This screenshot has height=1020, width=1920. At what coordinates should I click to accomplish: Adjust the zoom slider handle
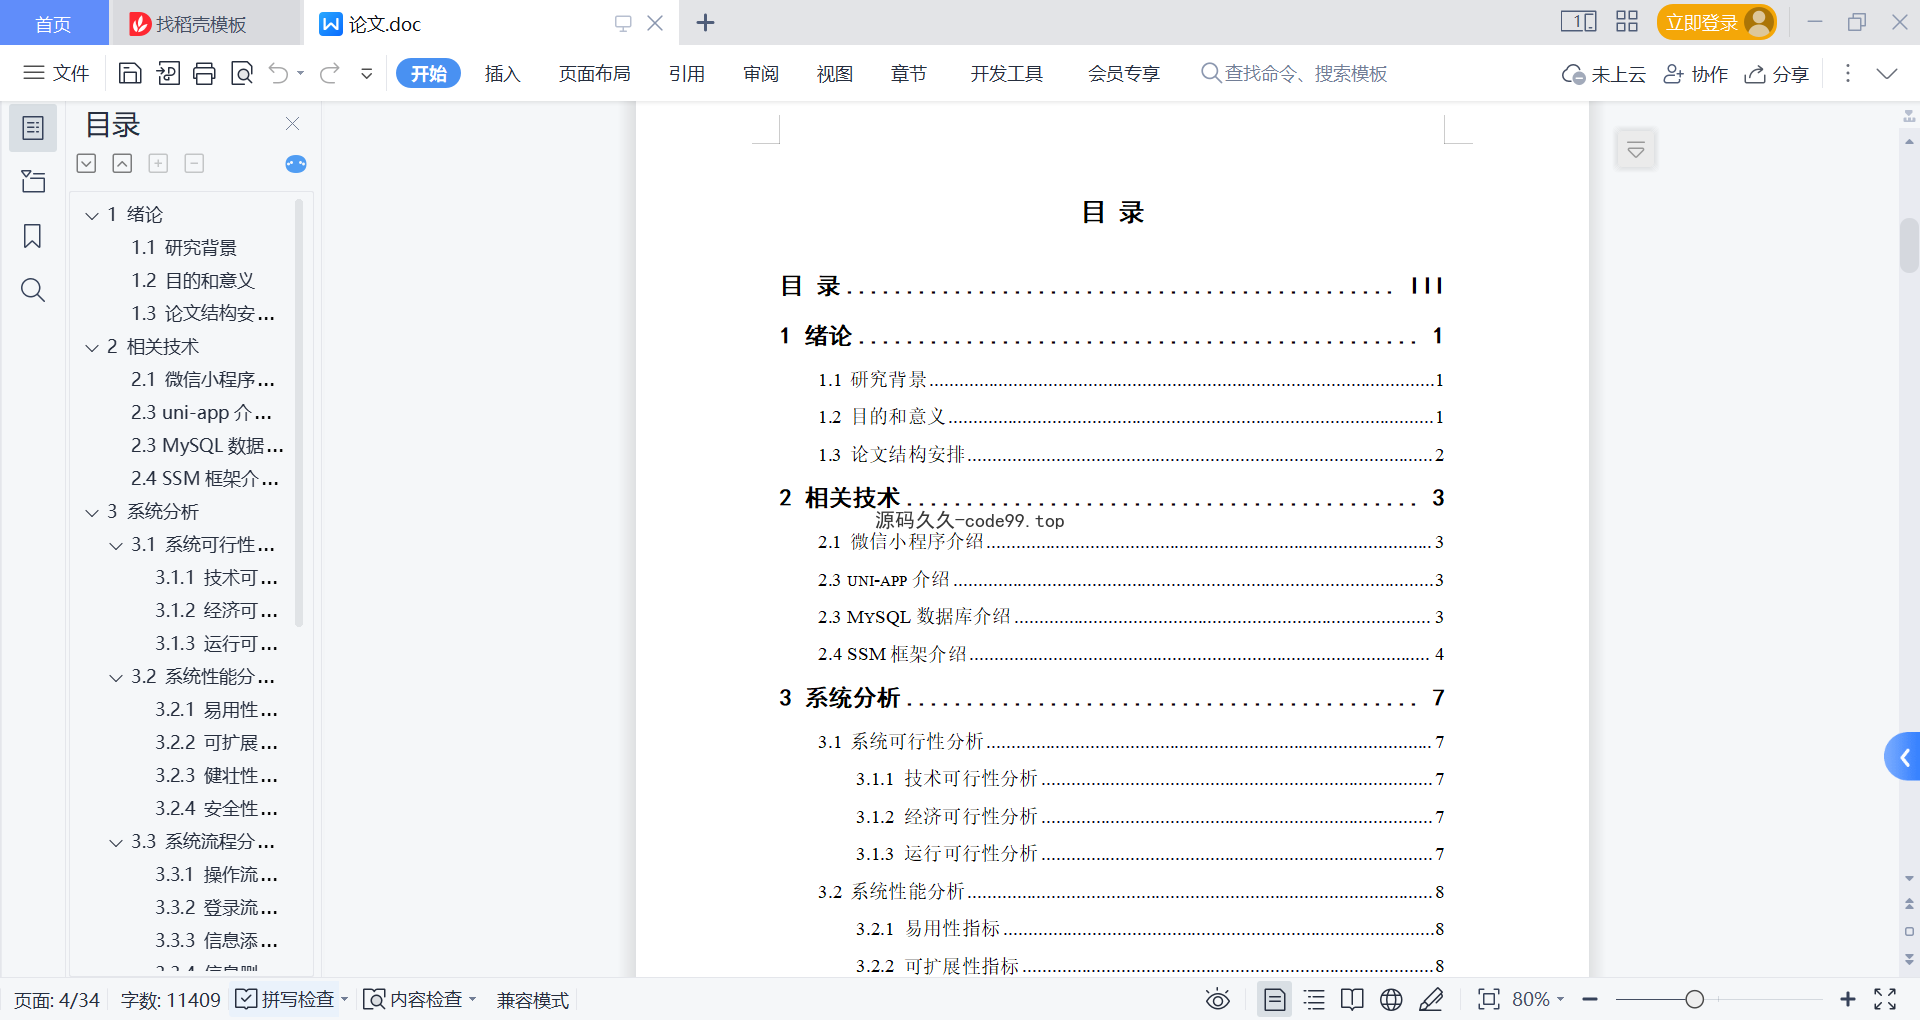click(x=1694, y=999)
